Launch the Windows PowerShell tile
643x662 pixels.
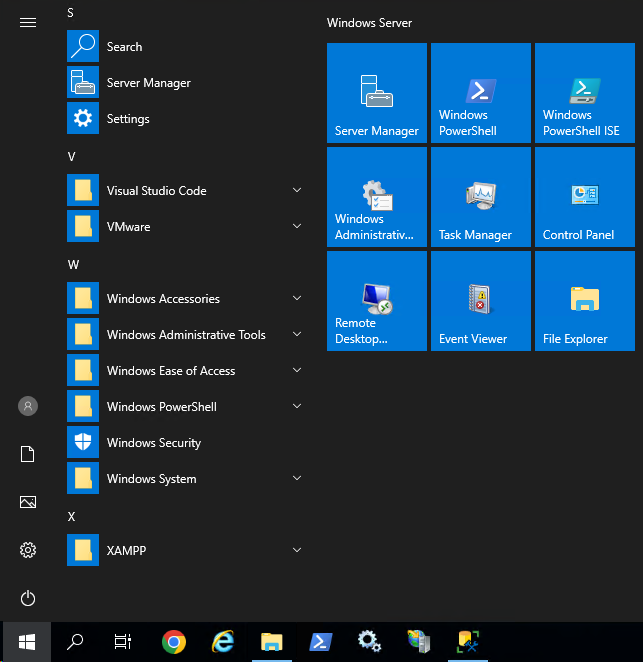tap(480, 93)
